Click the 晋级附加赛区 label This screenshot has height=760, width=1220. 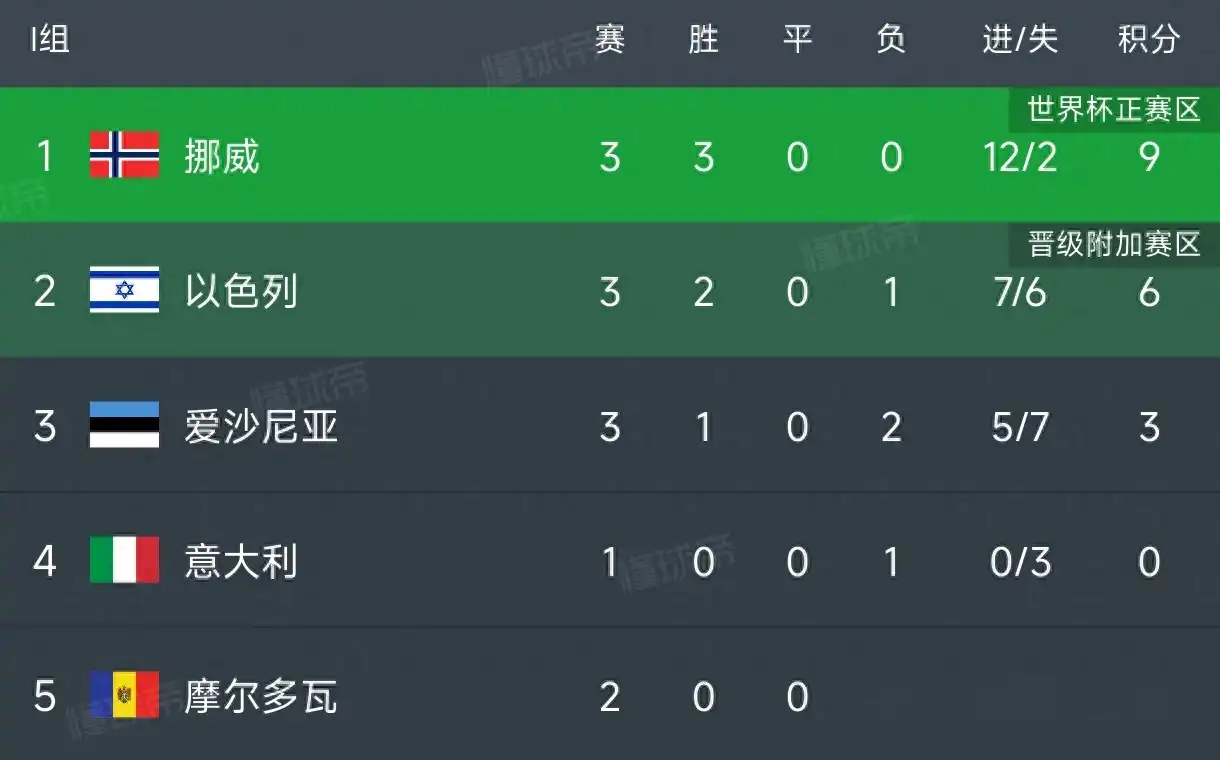click(x=1114, y=244)
